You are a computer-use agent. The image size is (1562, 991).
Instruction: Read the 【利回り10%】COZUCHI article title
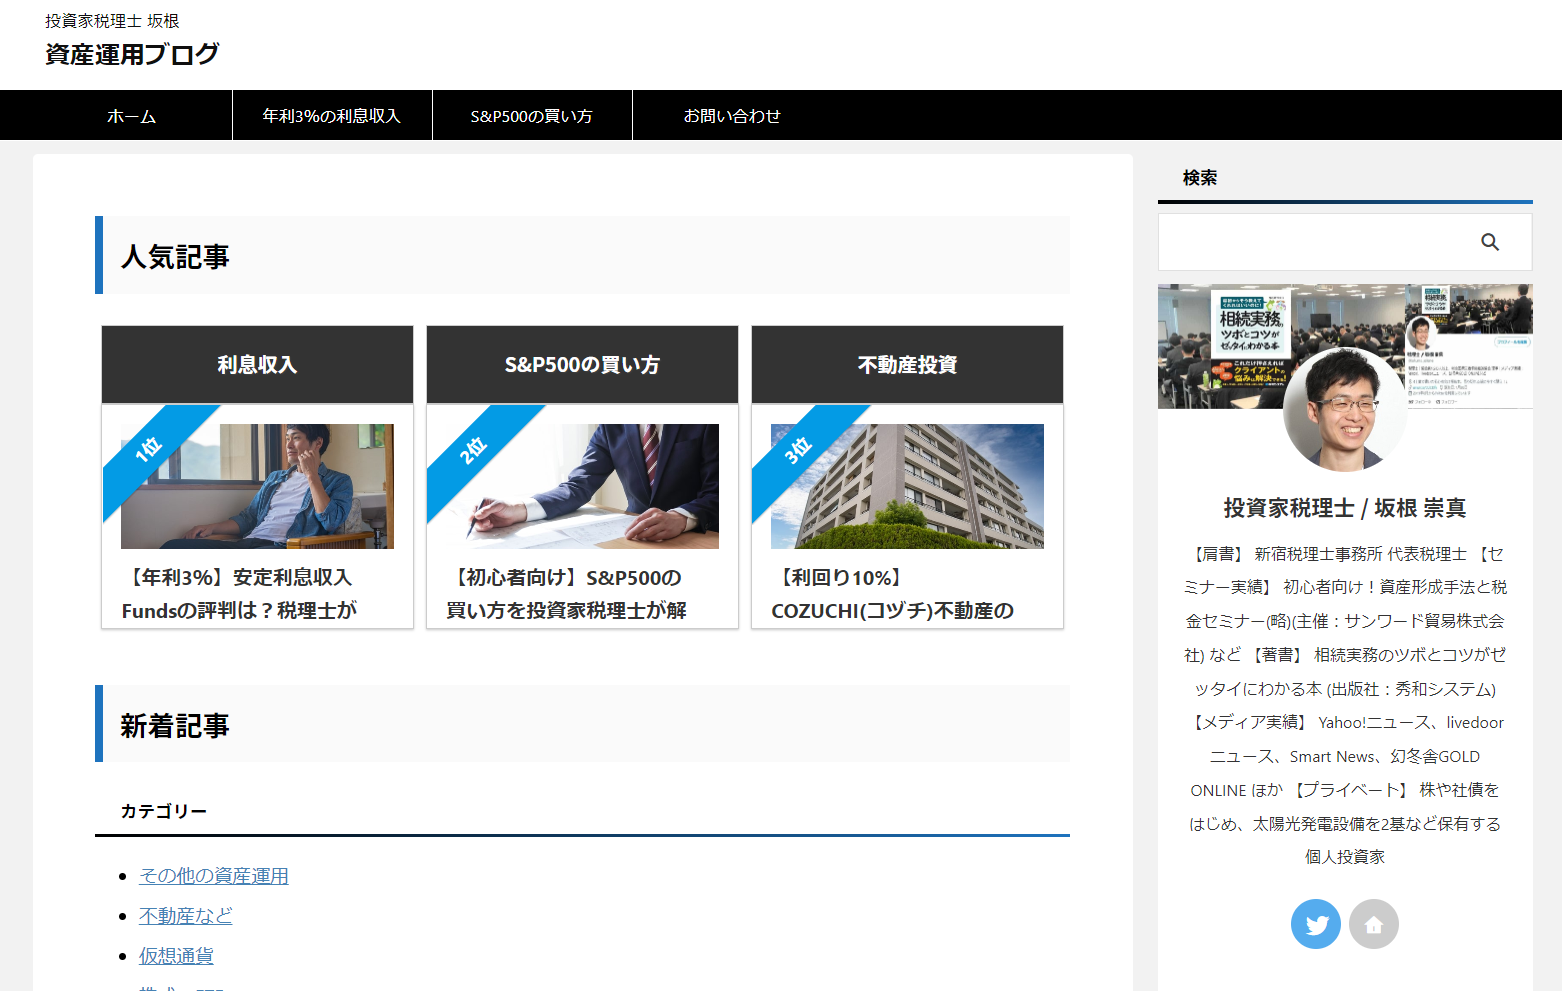(892, 594)
